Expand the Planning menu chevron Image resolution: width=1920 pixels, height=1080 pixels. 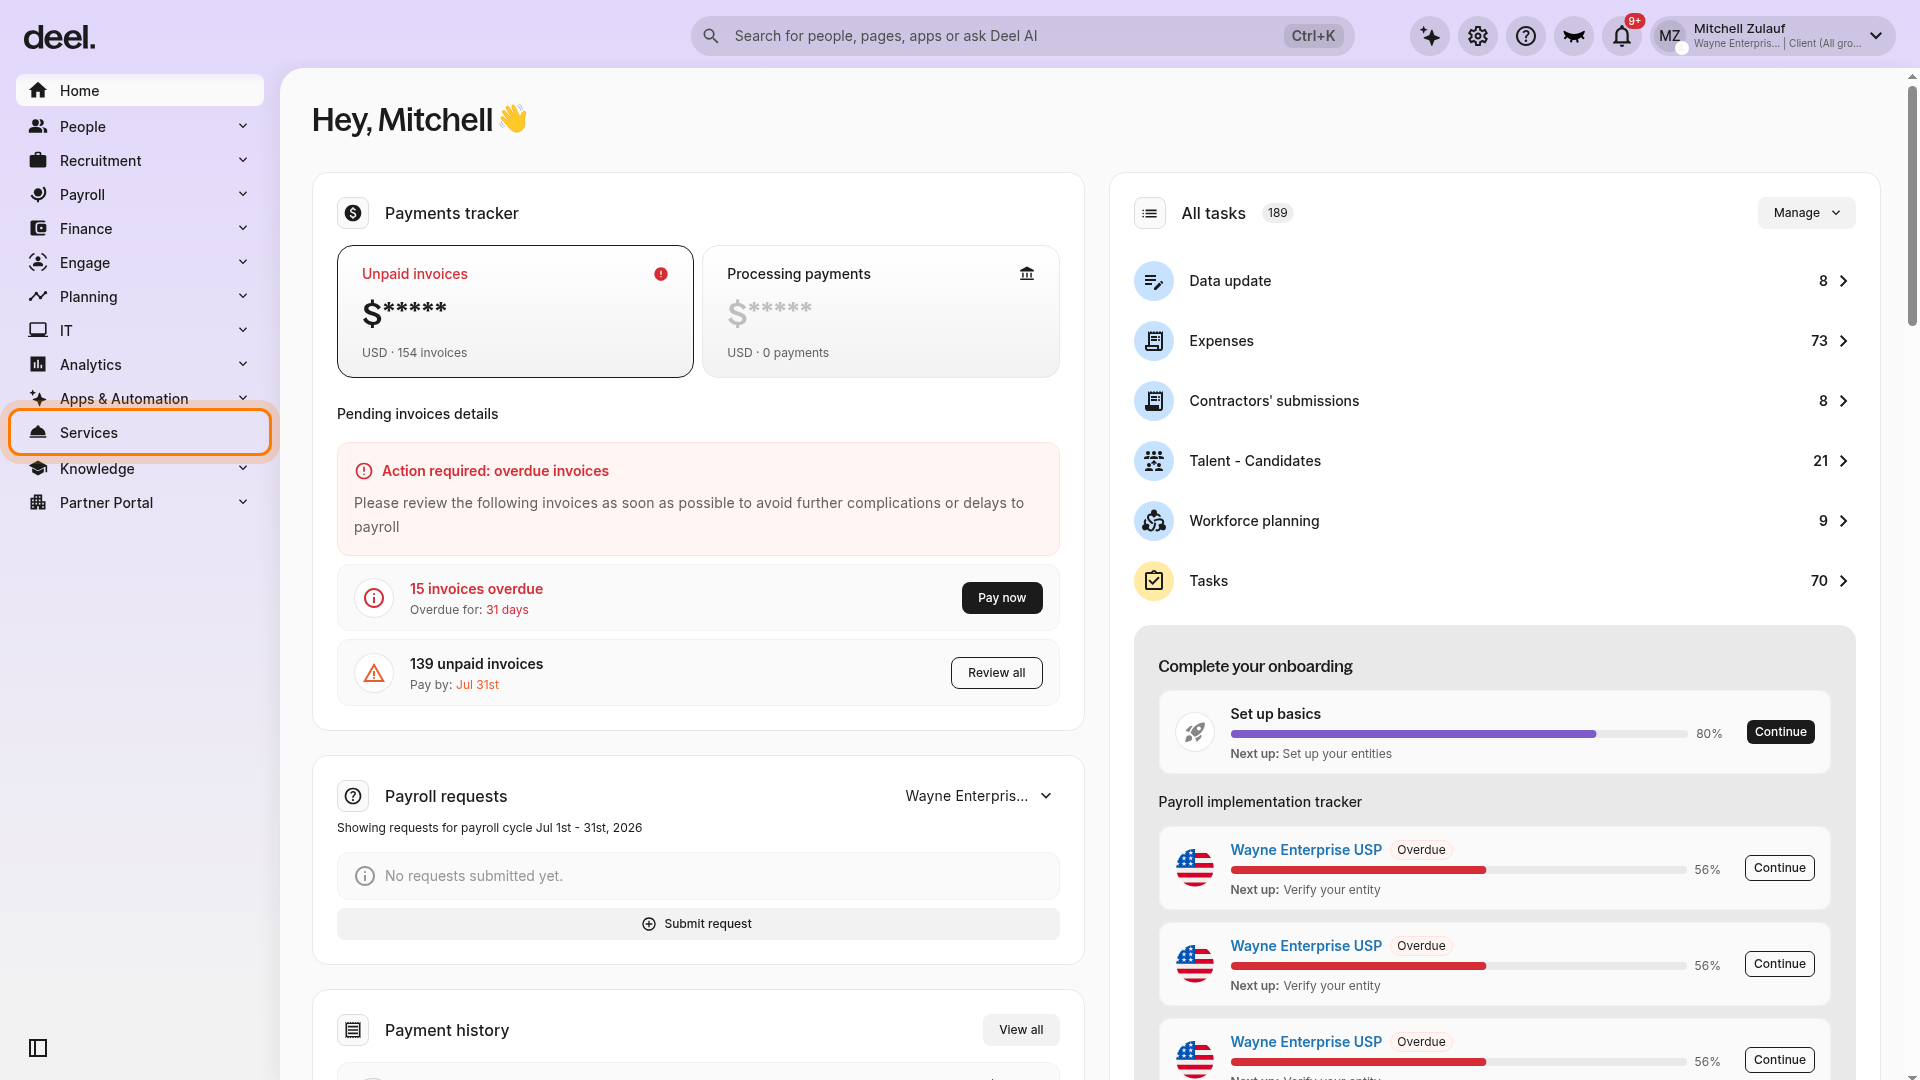click(243, 296)
